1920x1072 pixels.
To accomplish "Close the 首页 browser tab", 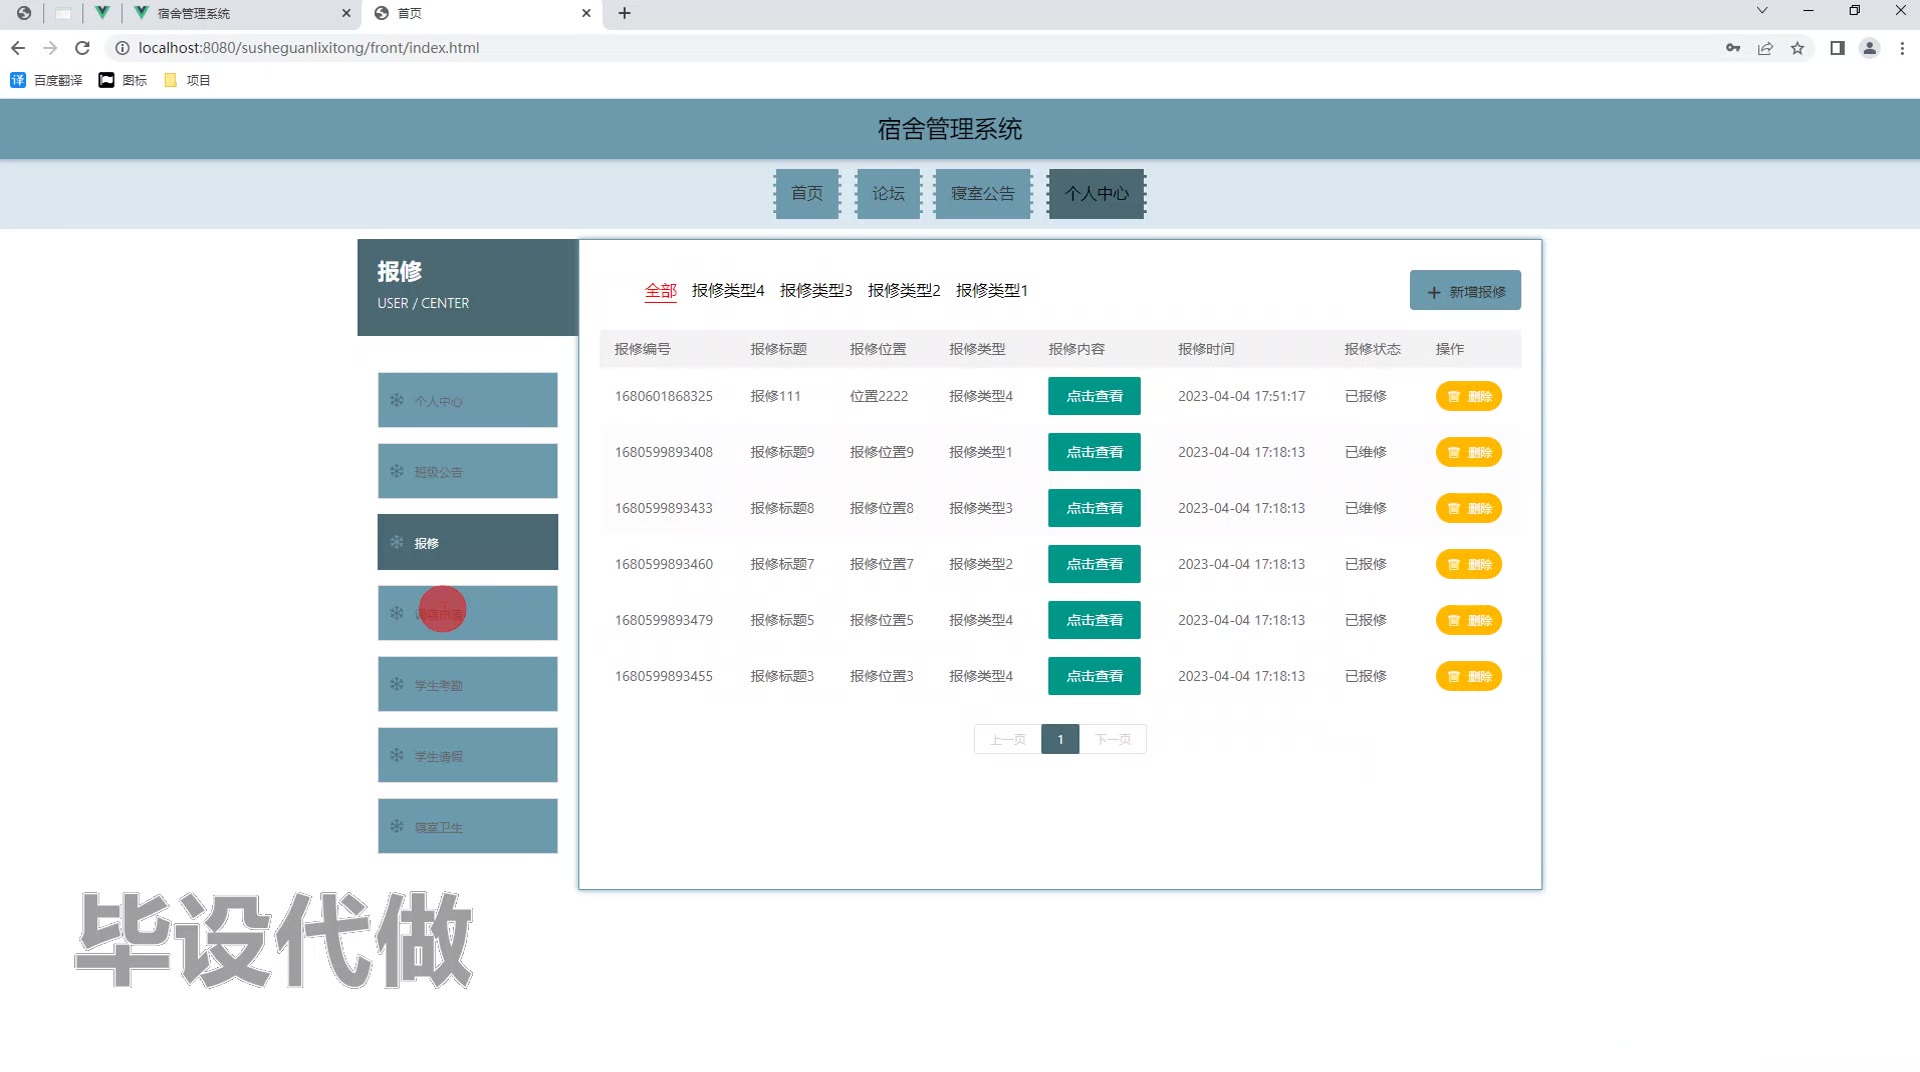I will coord(586,13).
